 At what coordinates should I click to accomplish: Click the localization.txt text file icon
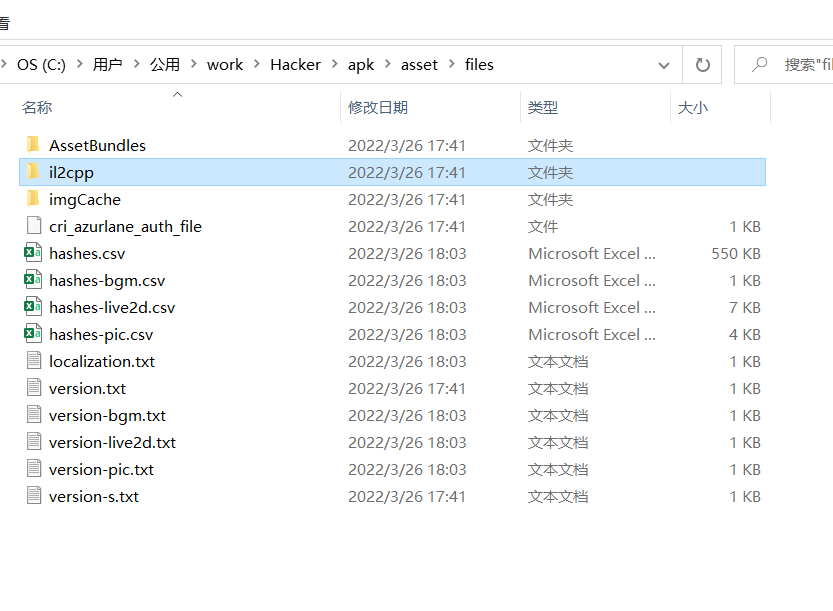[x=33, y=361]
